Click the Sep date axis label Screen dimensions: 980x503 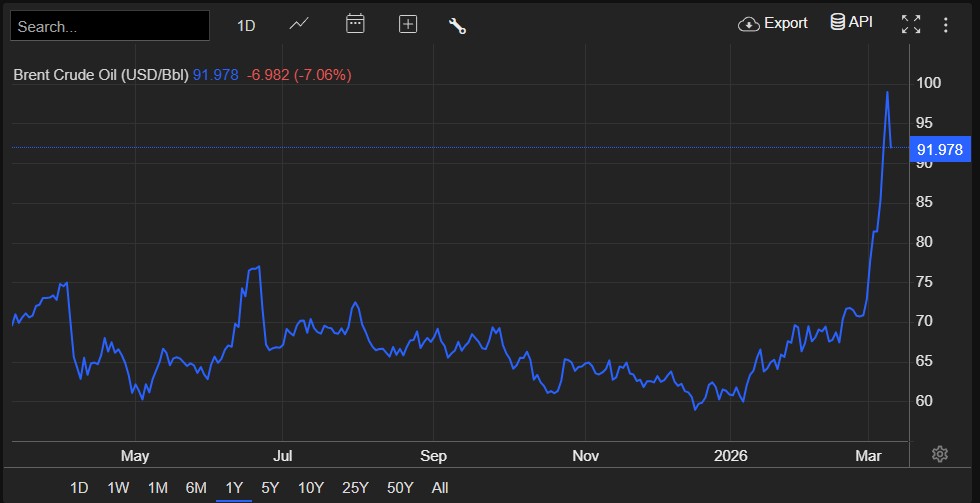433,456
